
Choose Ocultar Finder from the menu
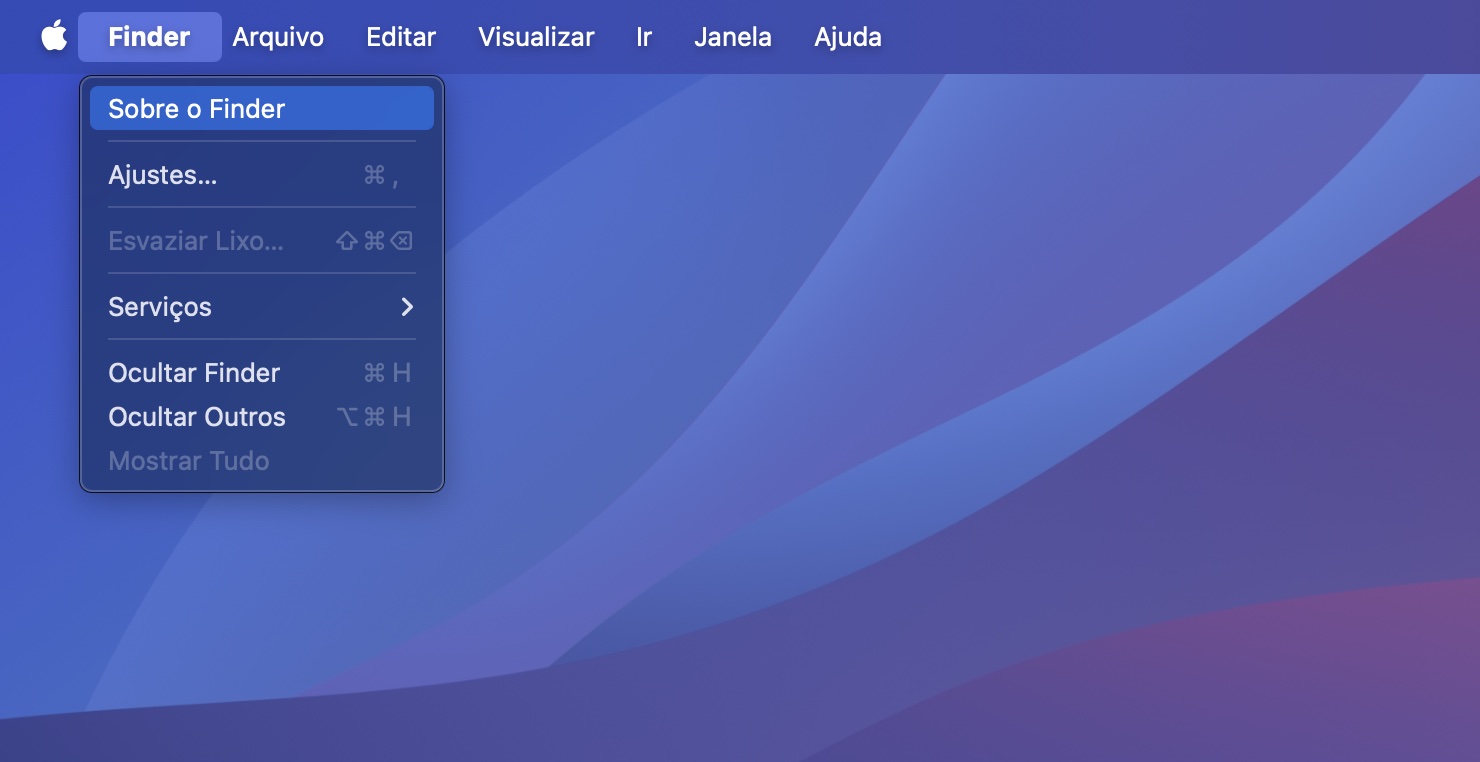click(193, 372)
